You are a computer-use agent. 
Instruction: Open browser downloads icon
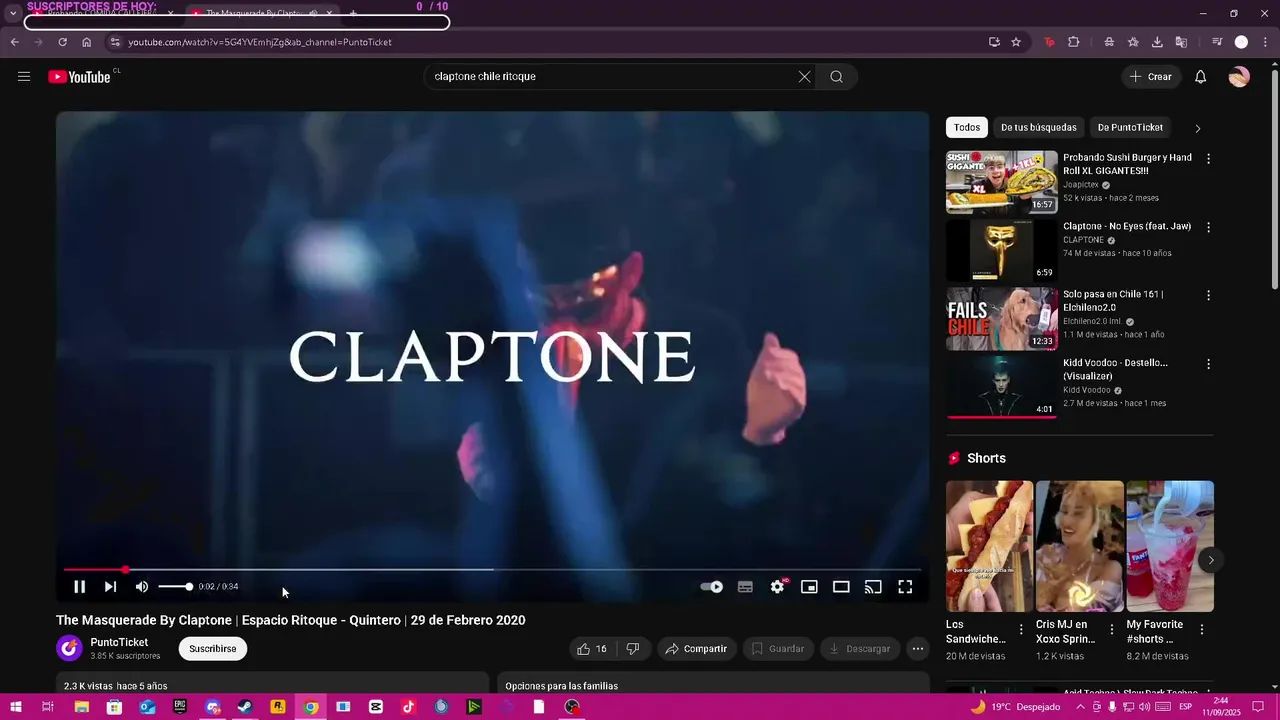click(x=1157, y=42)
